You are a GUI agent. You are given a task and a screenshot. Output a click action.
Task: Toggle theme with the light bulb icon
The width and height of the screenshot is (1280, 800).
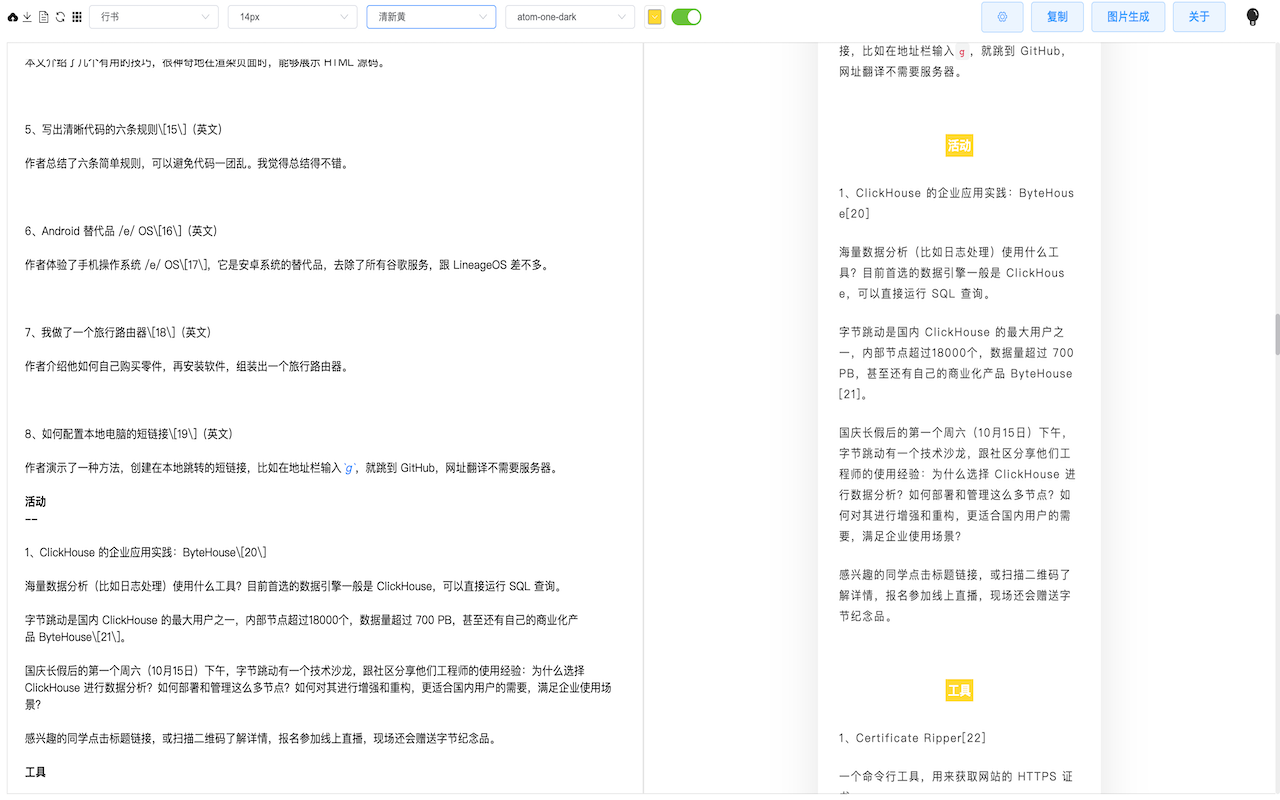[1251, 17]
